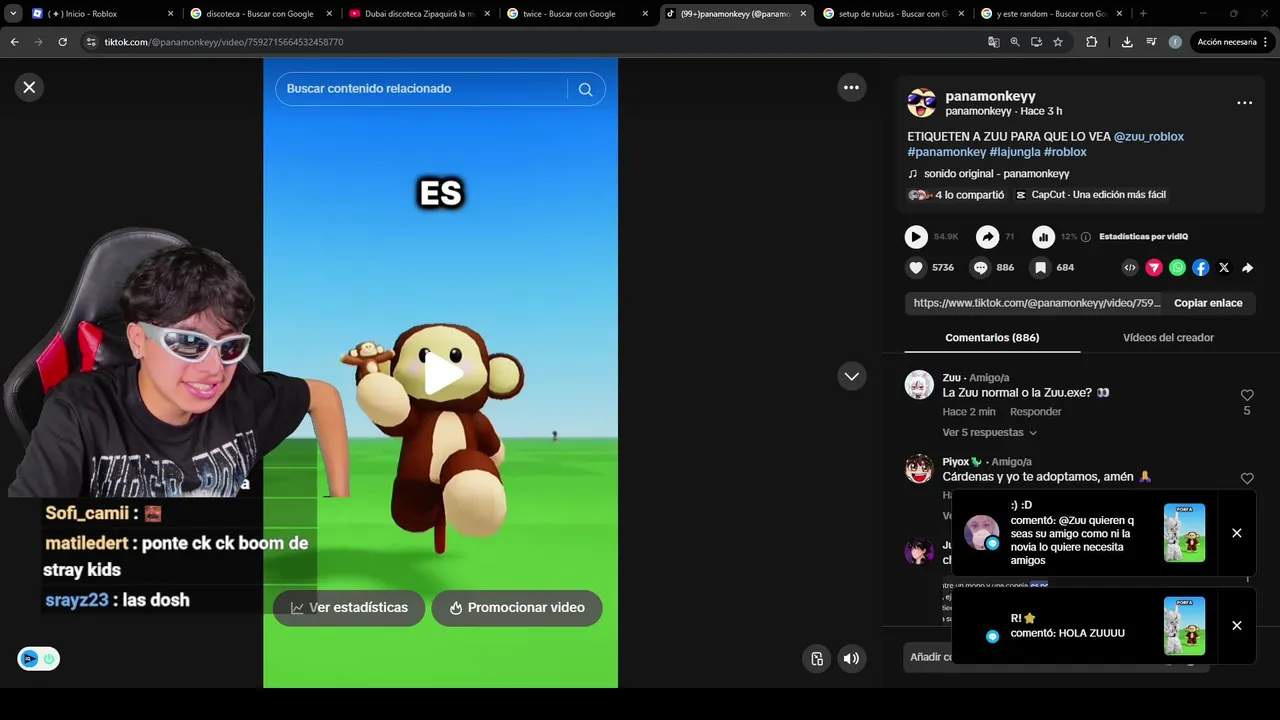Open the #roblox hashtag

[1065, 152]
